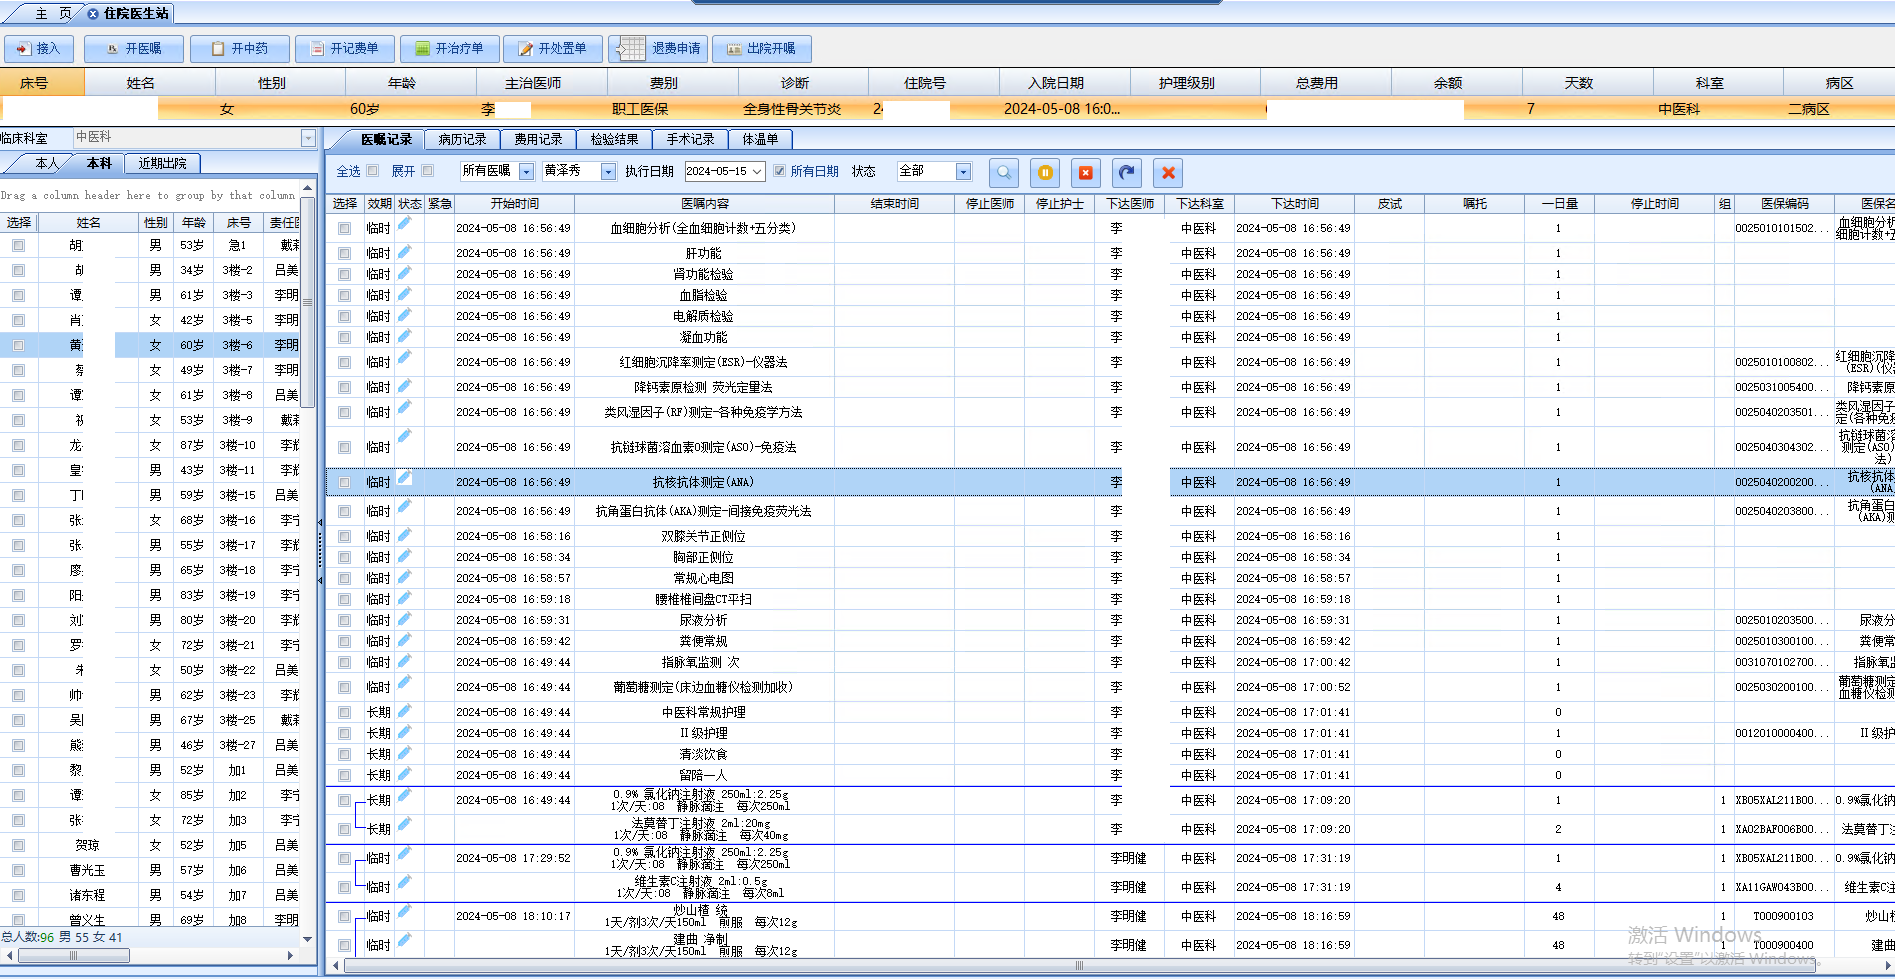The height and width of the screenshot is (979, 1895).
Task: Open the 临床科室 department dropdown
Action: point(308,138)
